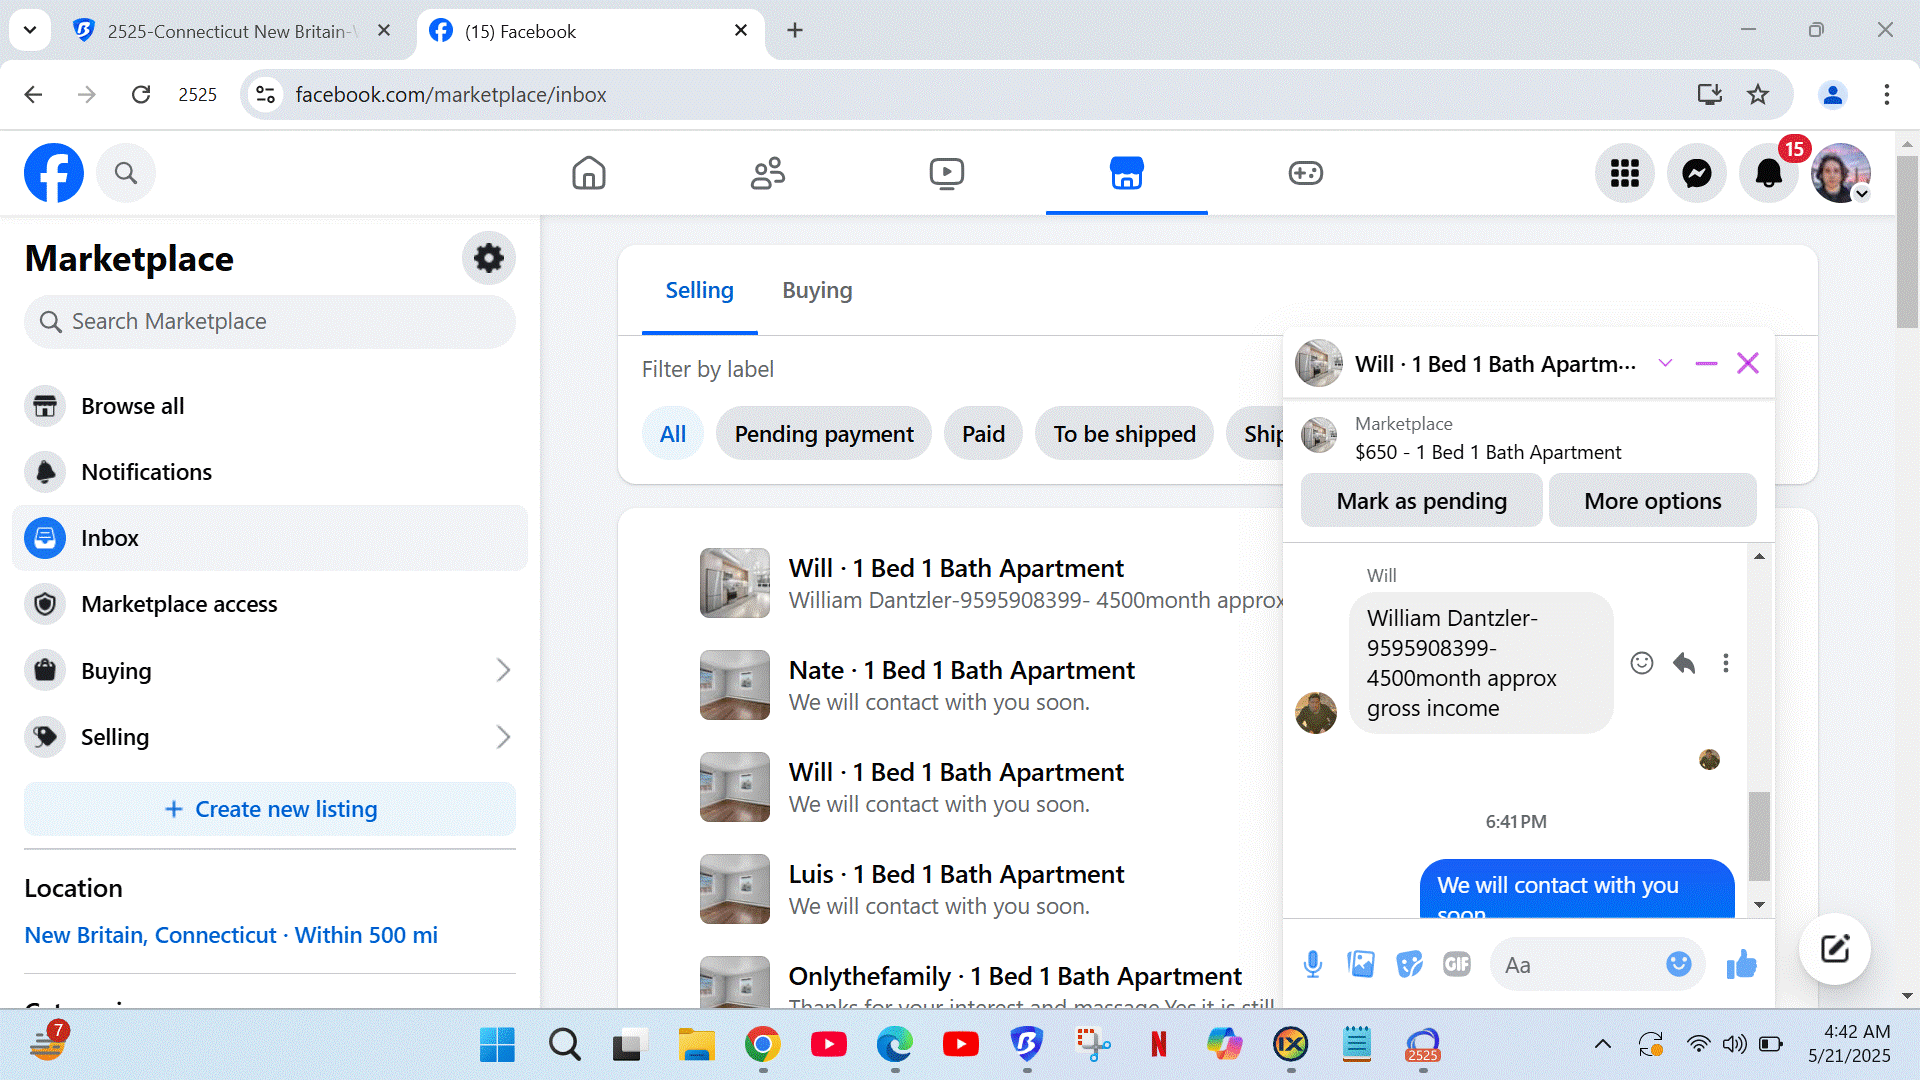Open Marketplace Notifications in sidebar
The height and width of the screenshot is (1080, 1920).
point(270,472)
